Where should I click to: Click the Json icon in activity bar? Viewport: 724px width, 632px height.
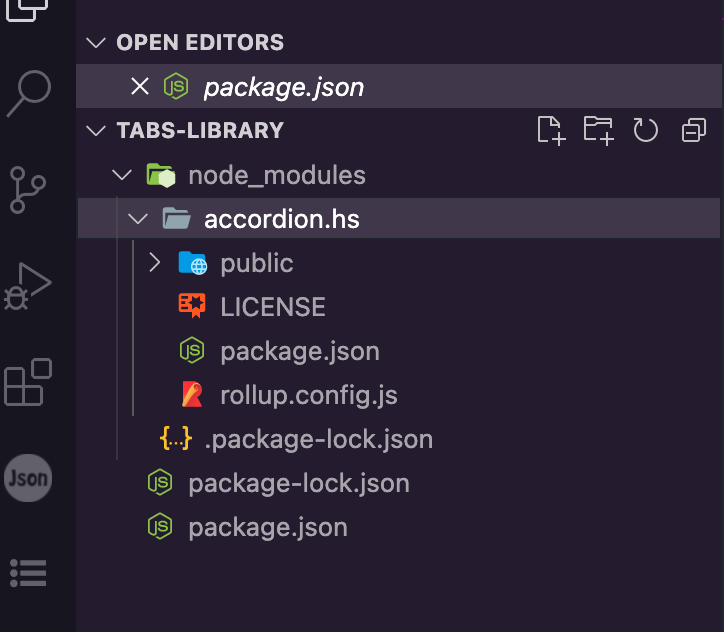pyautogui.click(x=28, y=478)
